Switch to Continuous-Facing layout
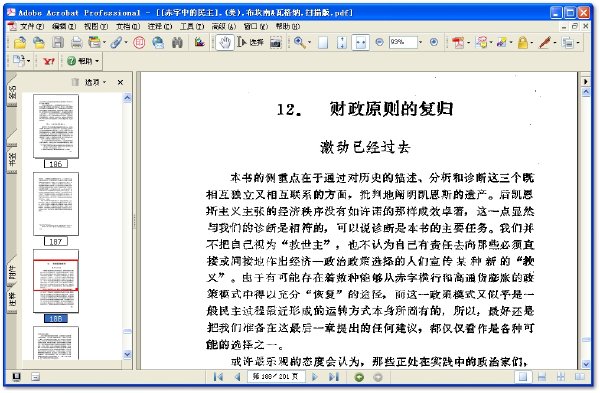This screenshot has width=600, height=393. [x=561, y=377]
